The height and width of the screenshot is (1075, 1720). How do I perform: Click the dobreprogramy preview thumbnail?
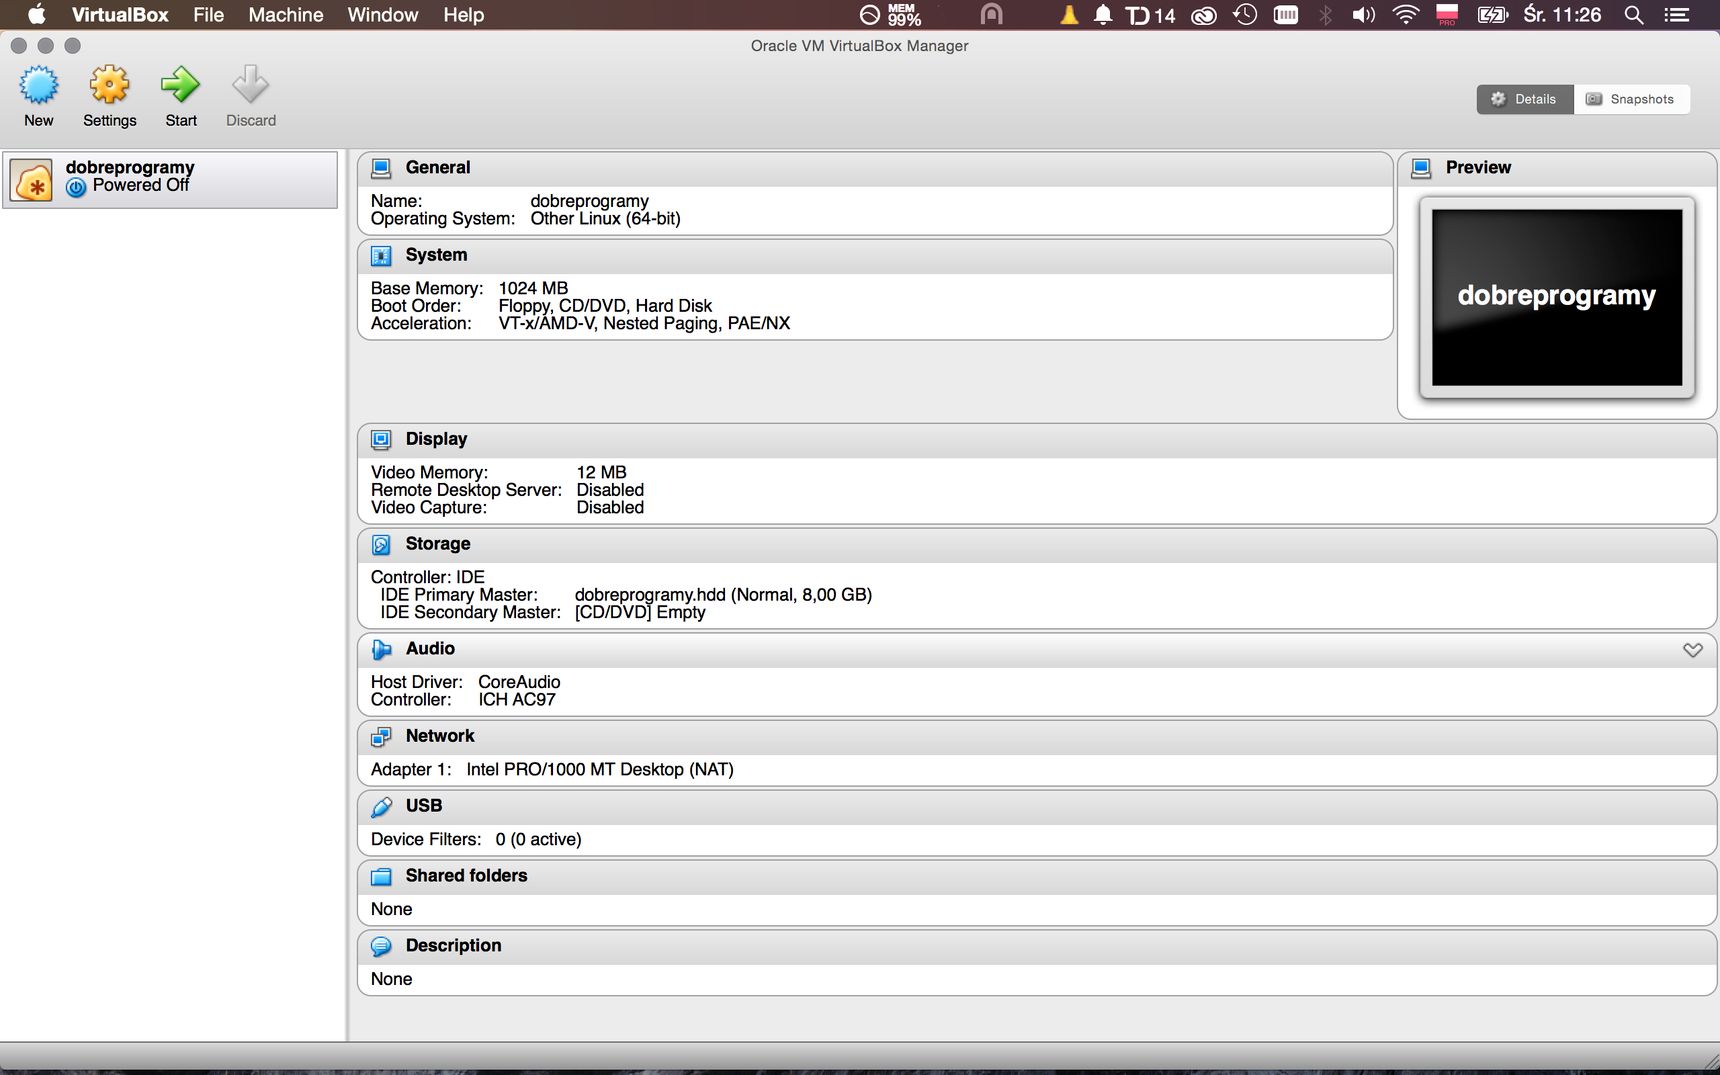pyautogui.click(x=1556, y=297)
